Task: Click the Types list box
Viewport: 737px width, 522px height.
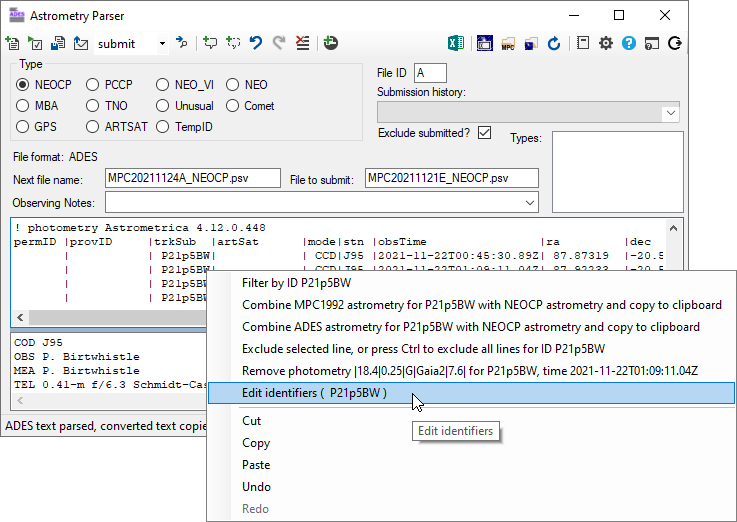Action: (618, 172)
